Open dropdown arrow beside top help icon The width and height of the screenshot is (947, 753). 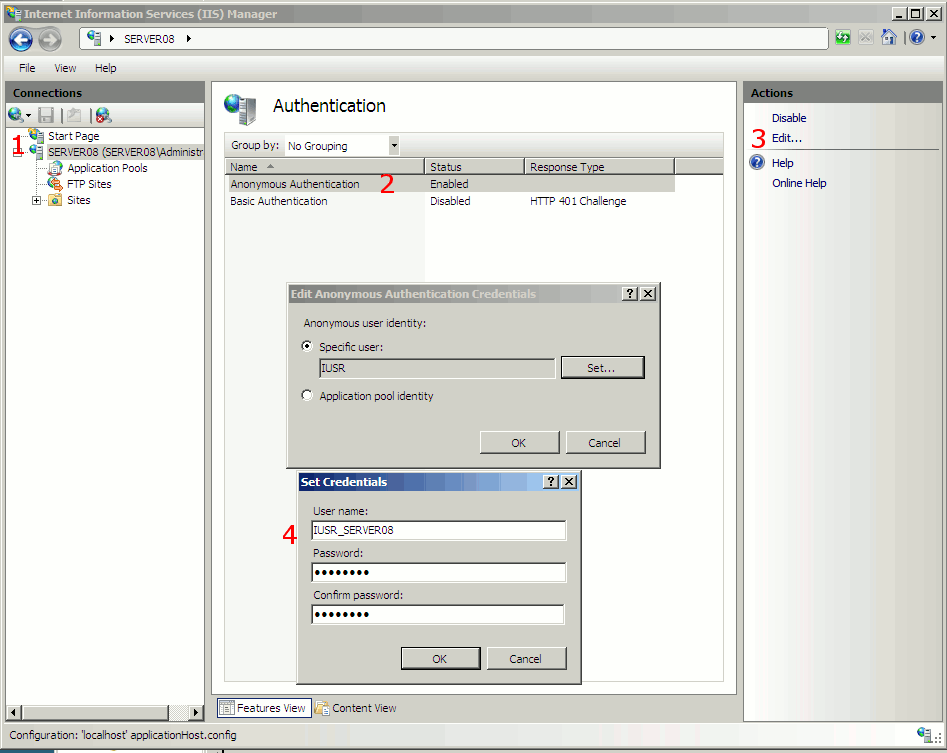[934, 38]
